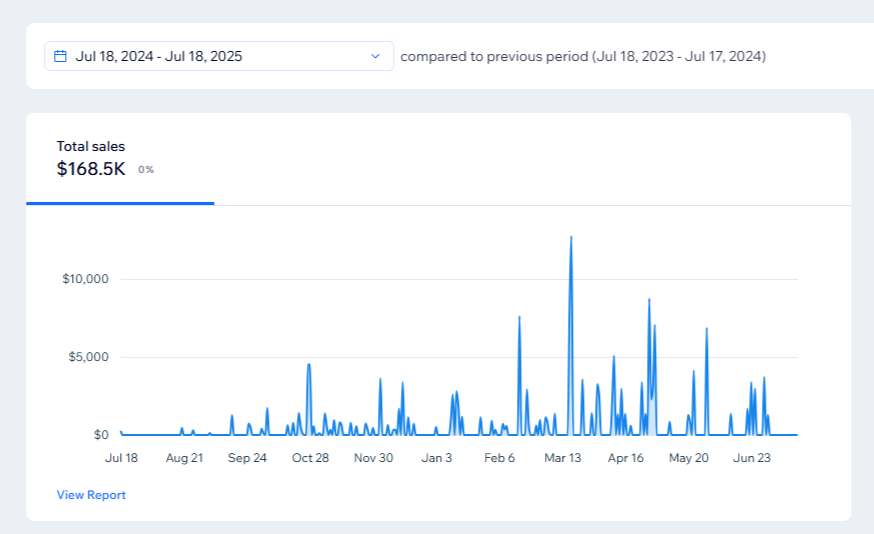
Task: Click the blue active tab underline
Action: point(120,203)
